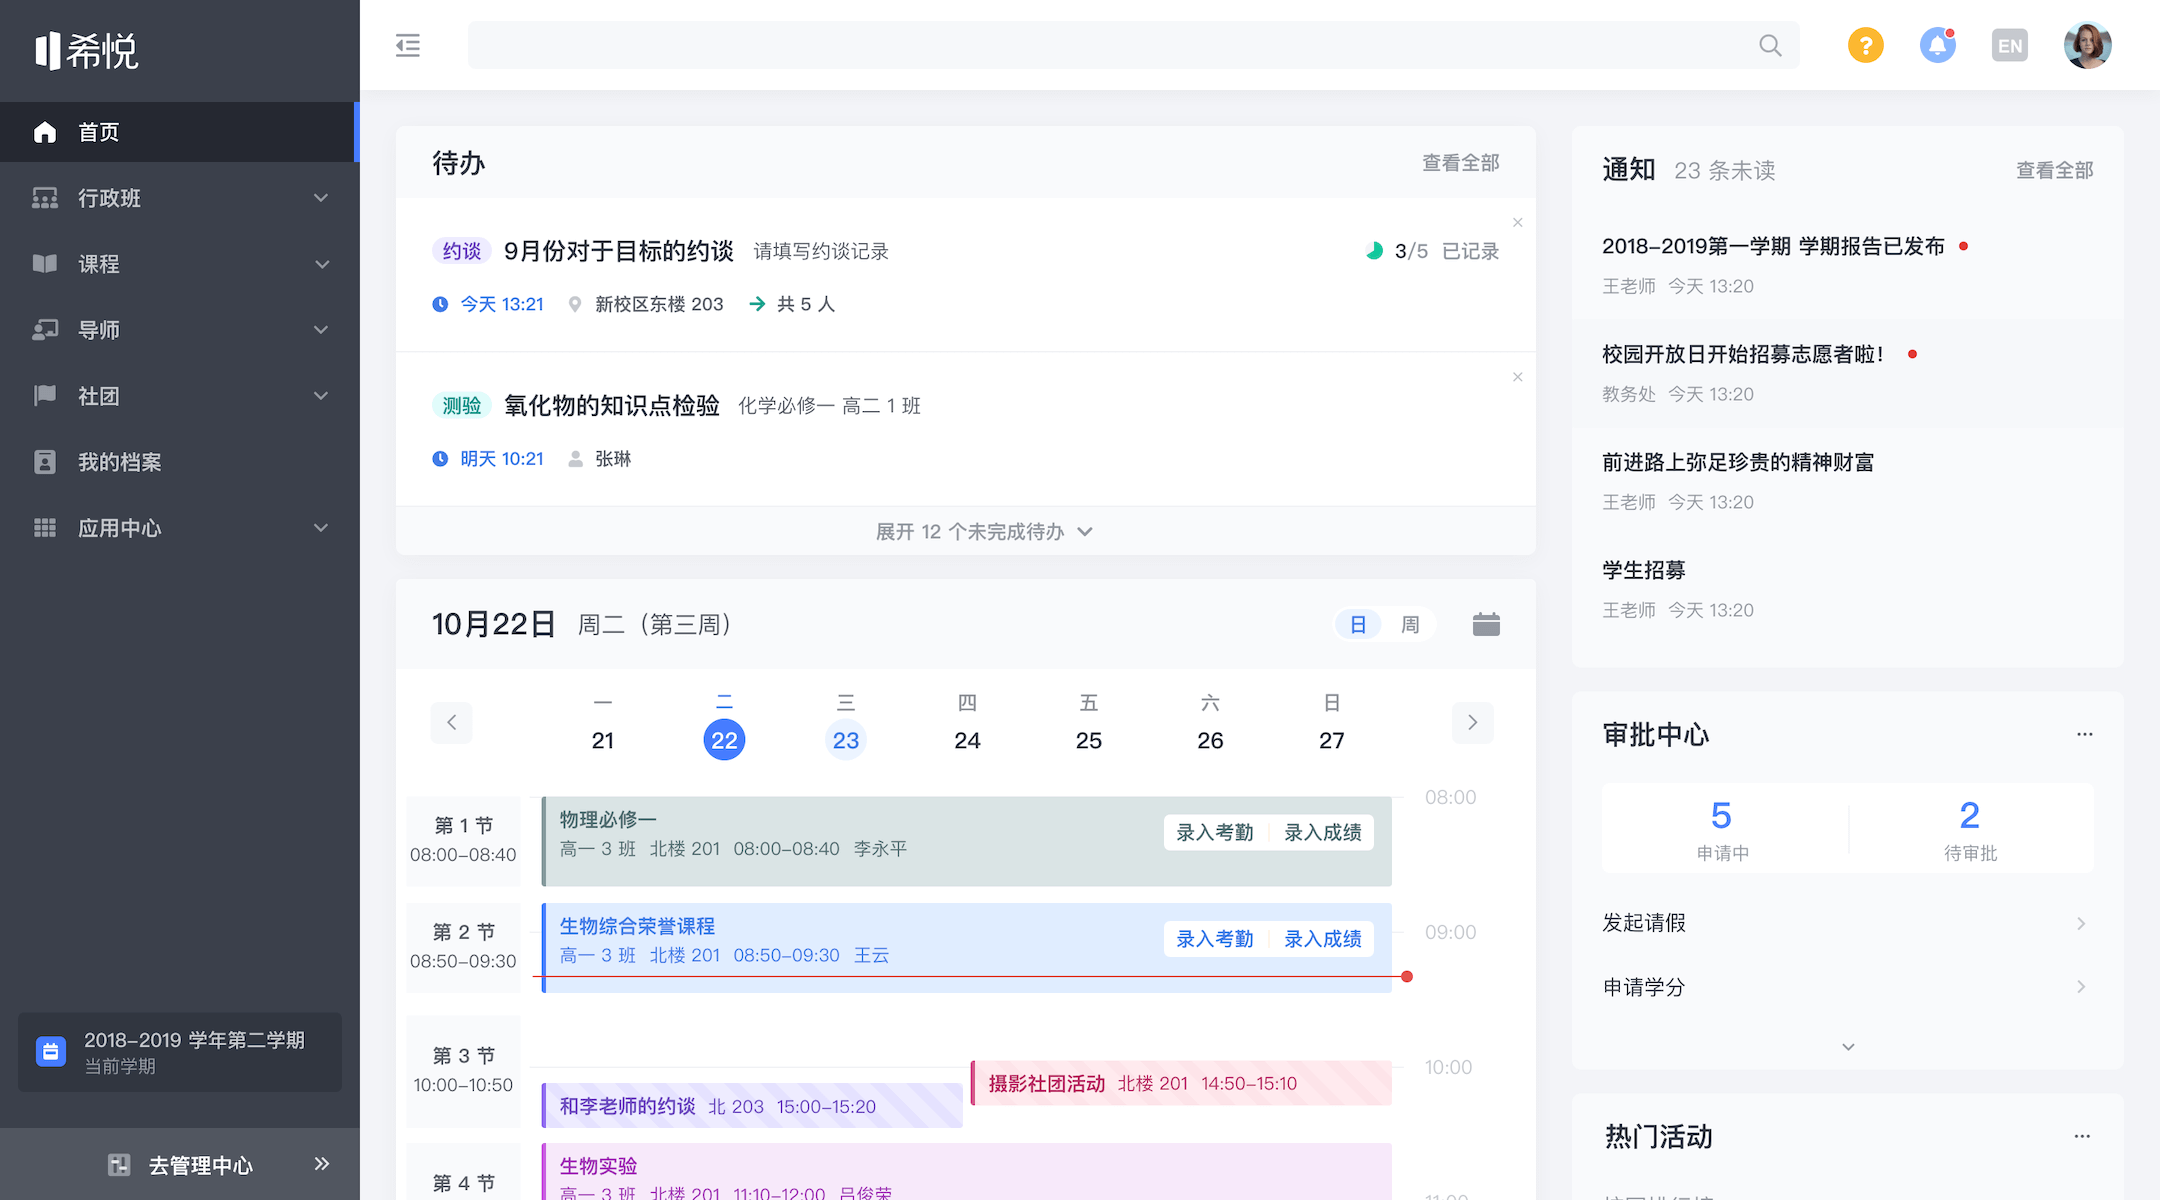
Task: Click 录入考勤 for 物理必修一
Action: (1214, 832)
